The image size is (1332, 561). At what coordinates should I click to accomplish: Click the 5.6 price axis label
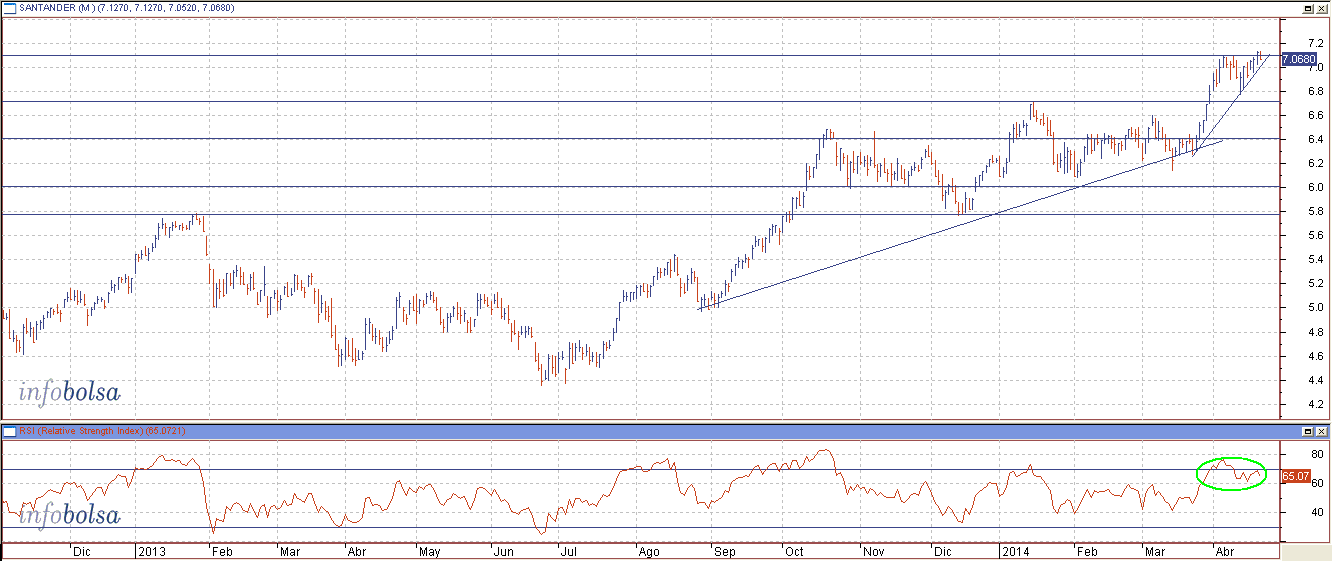click(x=1315, y=235)
